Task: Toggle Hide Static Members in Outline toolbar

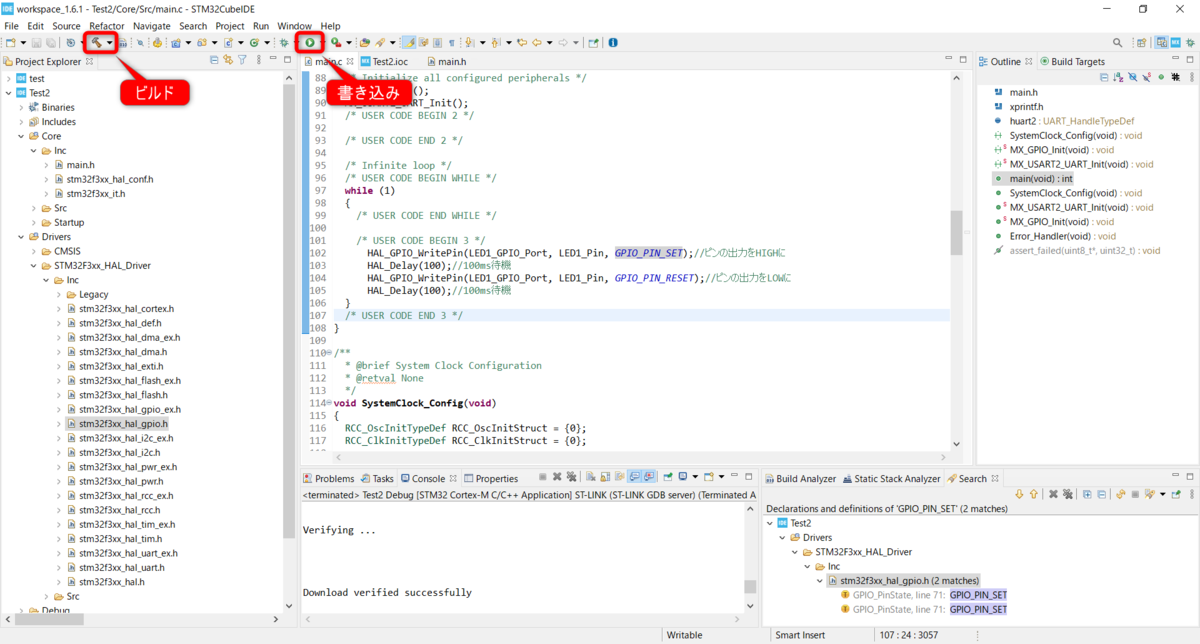Action: (1147, 77)
